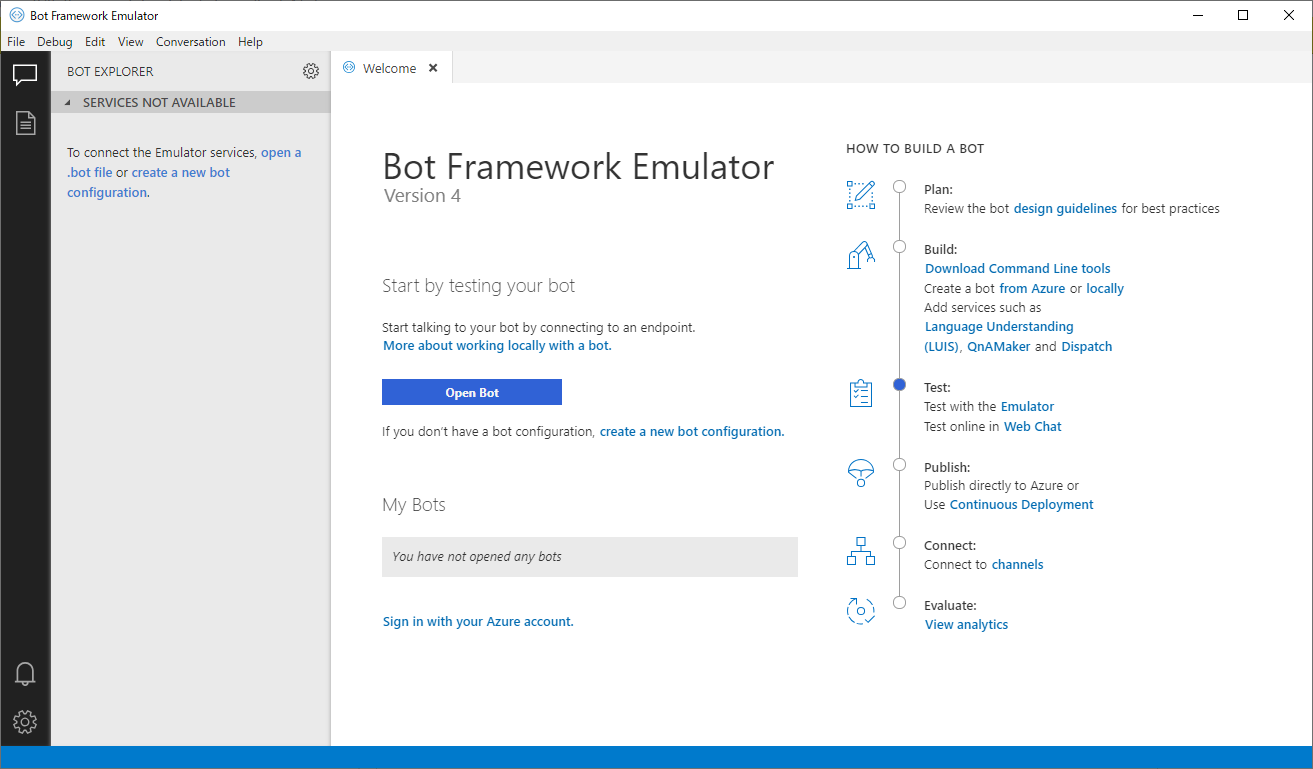Click the Open Bot button
Screen dimensions: 1313x769
pyautogui.click(x=472, y=392)
